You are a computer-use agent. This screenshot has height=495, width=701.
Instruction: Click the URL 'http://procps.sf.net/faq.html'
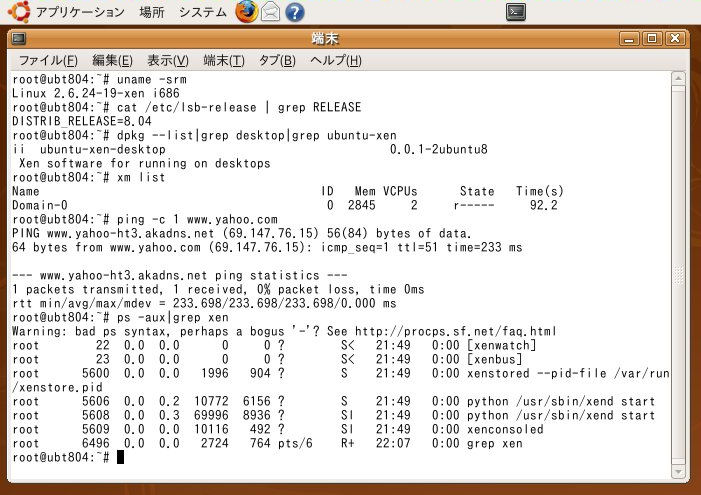[x=456, y=331]
